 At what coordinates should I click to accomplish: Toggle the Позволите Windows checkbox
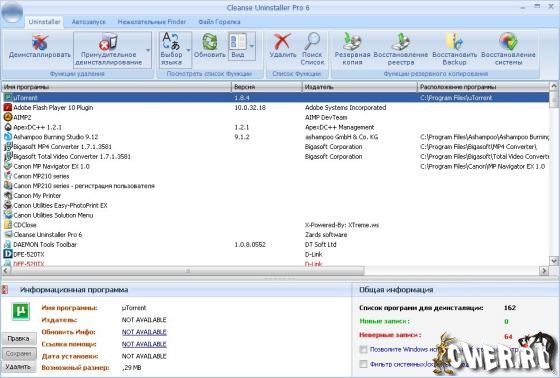[x=363, y=349]
